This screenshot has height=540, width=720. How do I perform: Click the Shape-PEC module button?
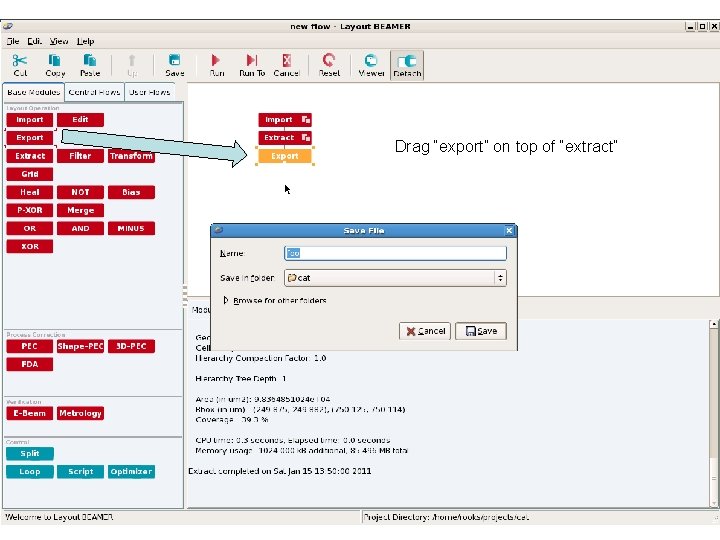80,346
